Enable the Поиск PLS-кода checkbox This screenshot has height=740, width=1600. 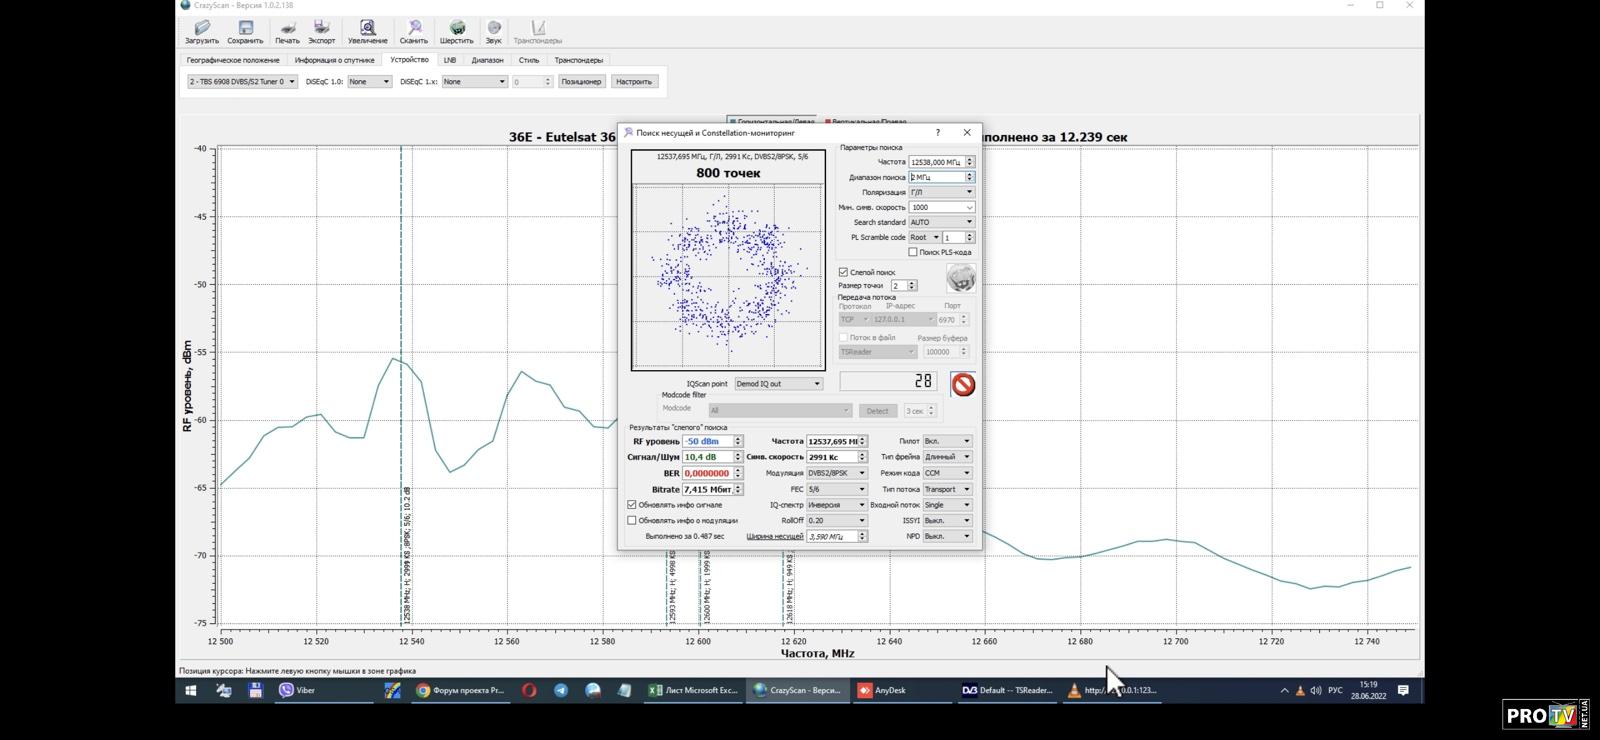click(x=913, y=252)
